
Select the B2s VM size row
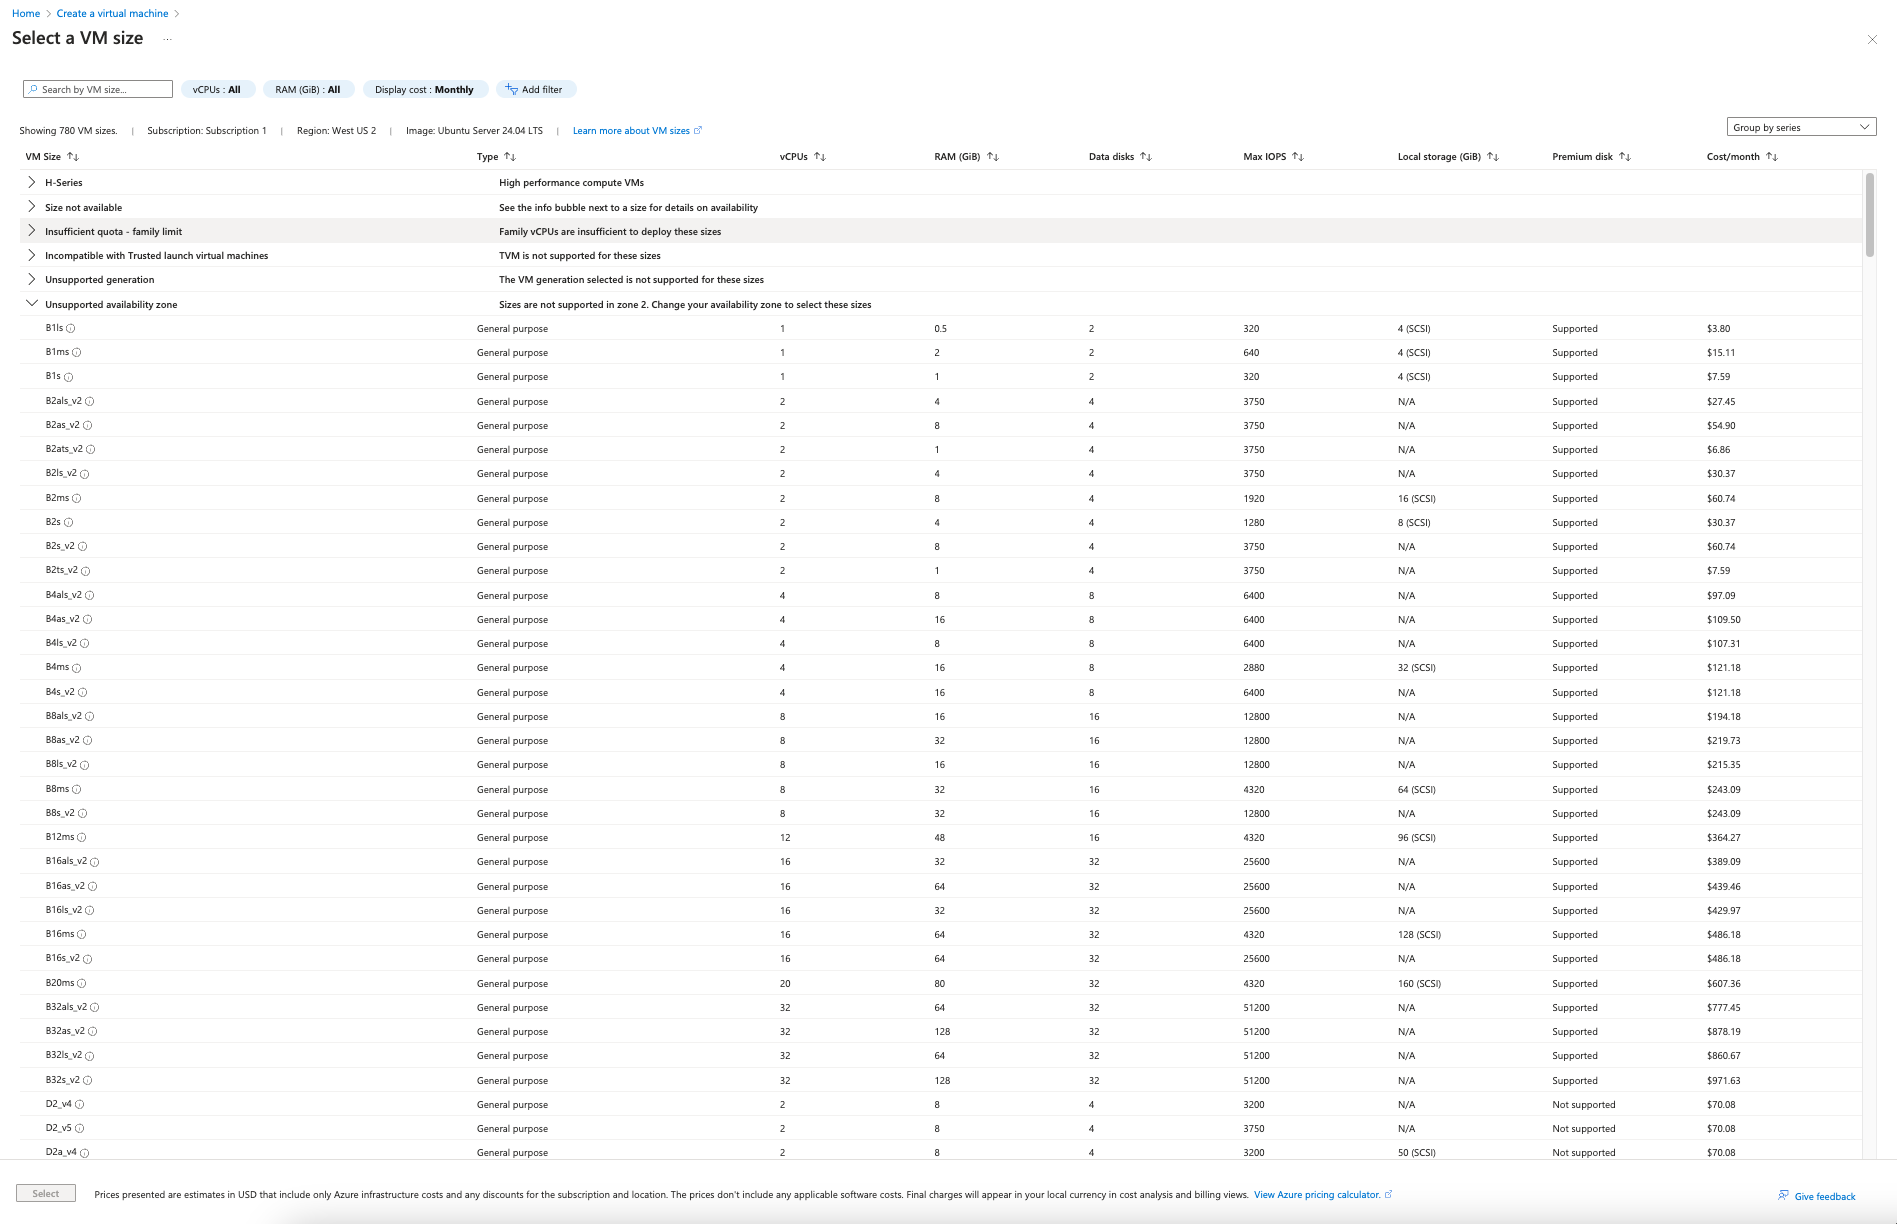point(940,522)
